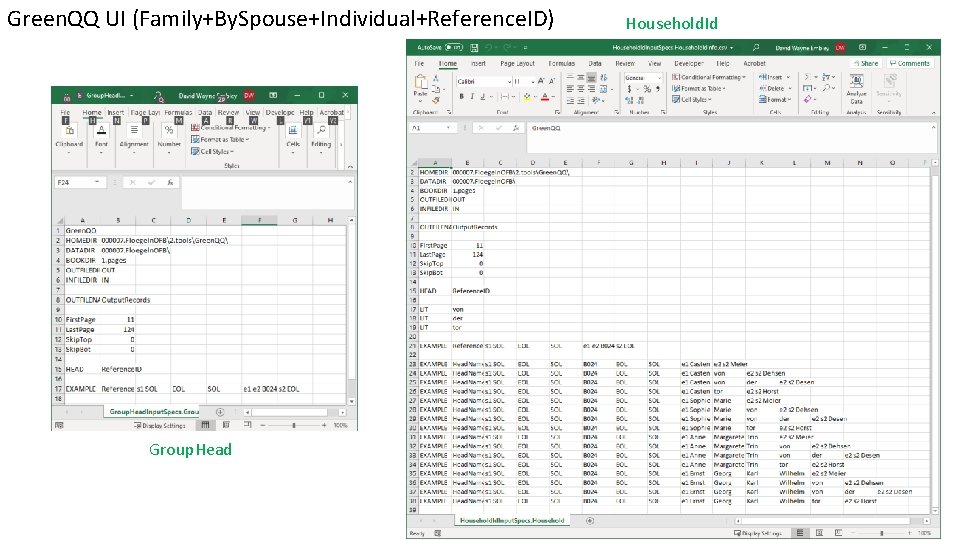
Task: Open Developer tab in Household window
Action: click(x=689, y=64)
